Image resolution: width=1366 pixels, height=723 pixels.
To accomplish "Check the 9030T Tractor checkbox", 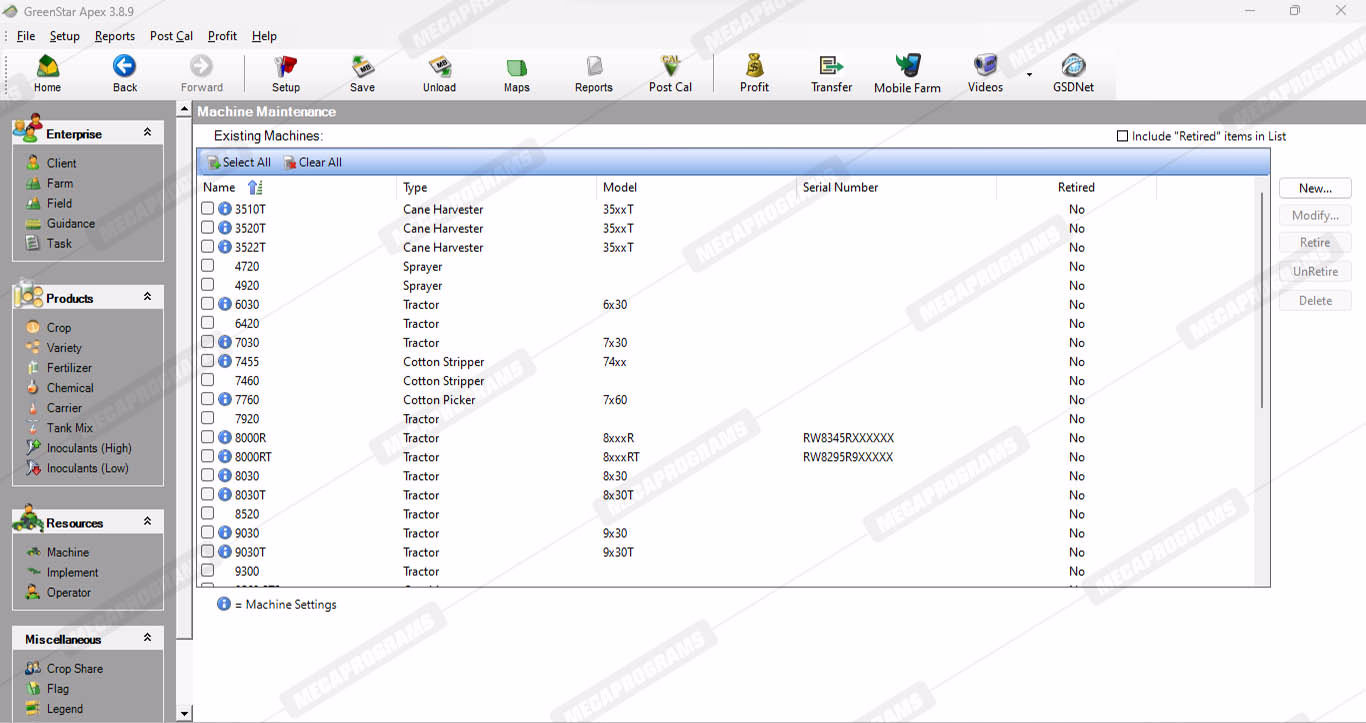I will click(x=208, y=551).
